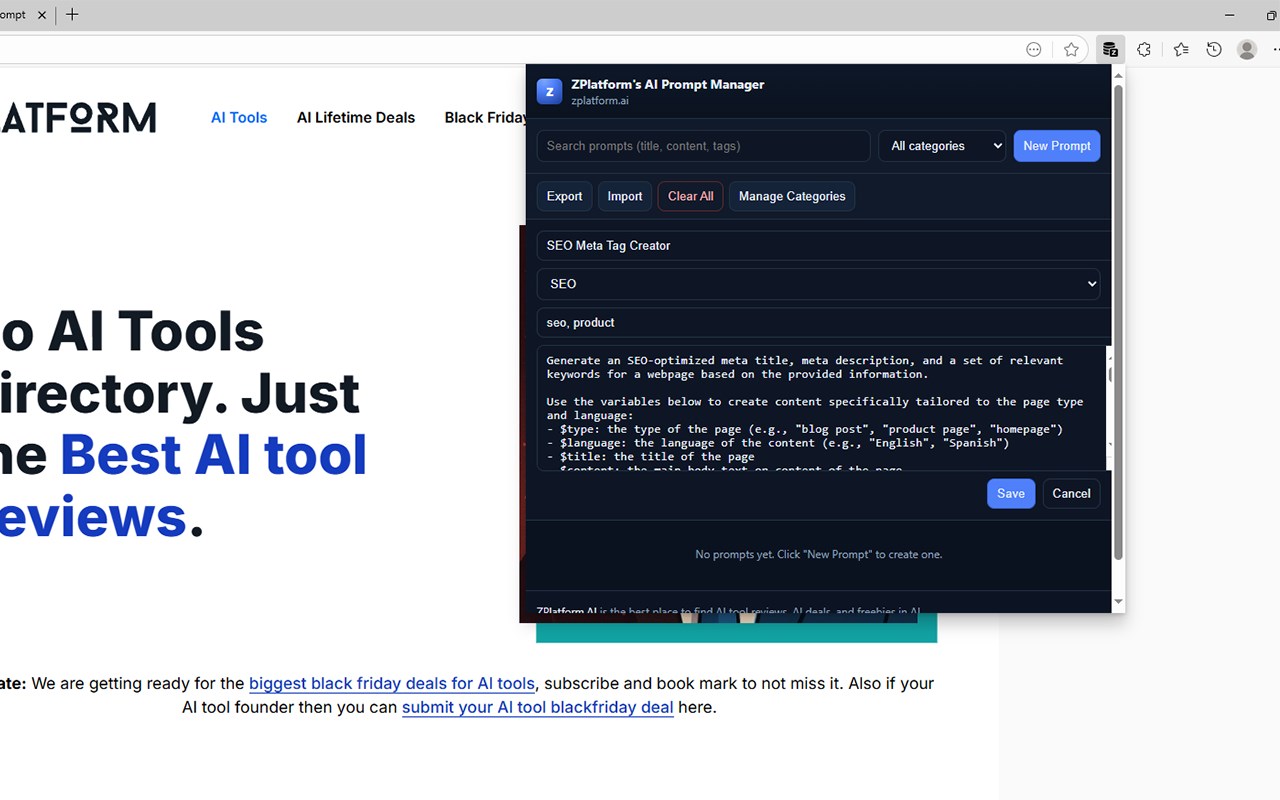
Task: Open the browser Extensions puzzle icon
Action: tap(1144, 50)
